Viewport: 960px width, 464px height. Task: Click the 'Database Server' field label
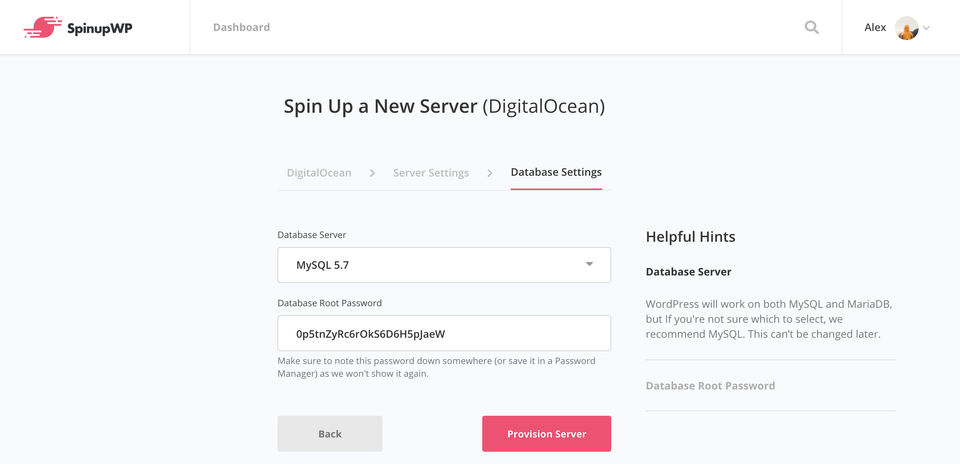click(x=312, y=235)
